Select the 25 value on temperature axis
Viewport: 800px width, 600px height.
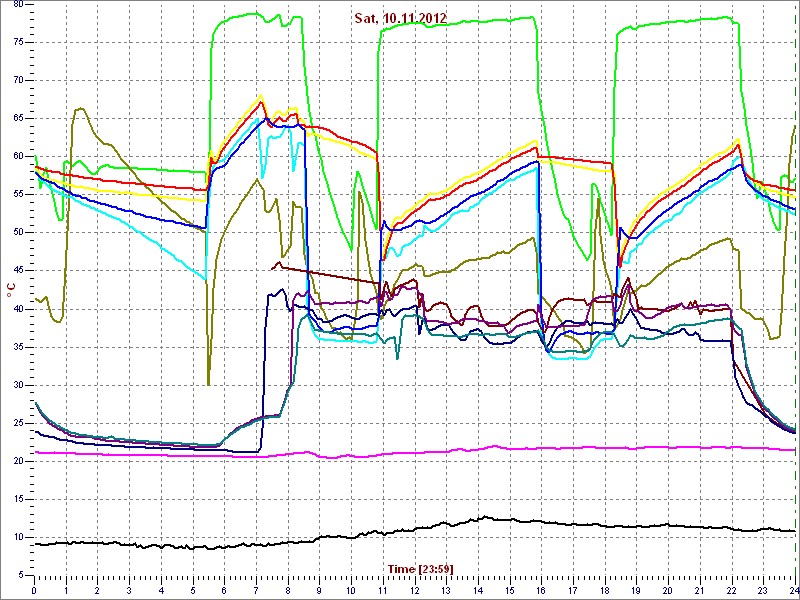(18, 423)
